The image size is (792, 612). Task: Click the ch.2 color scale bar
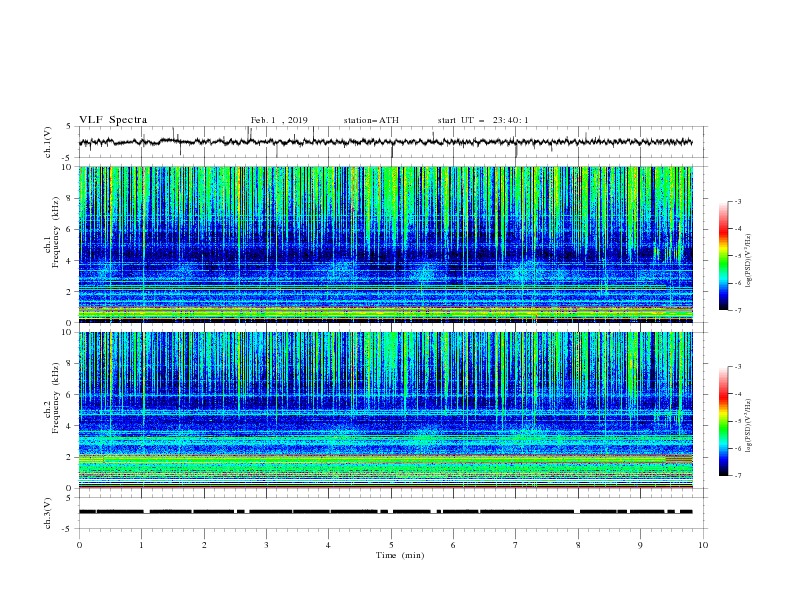(724, 421)
